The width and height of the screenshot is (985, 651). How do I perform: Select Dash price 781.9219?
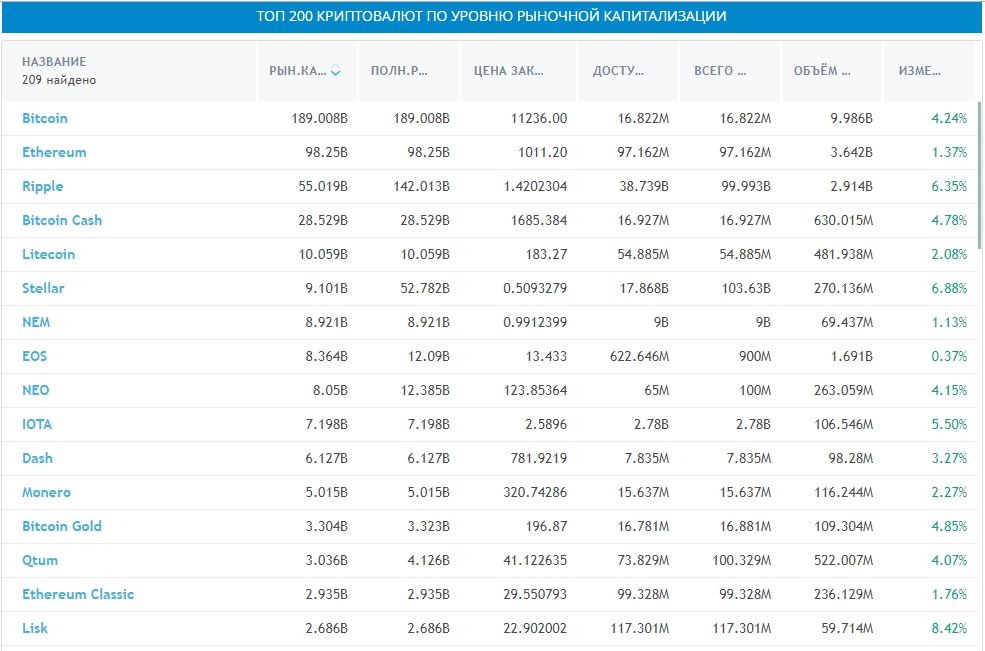[539, 457]
